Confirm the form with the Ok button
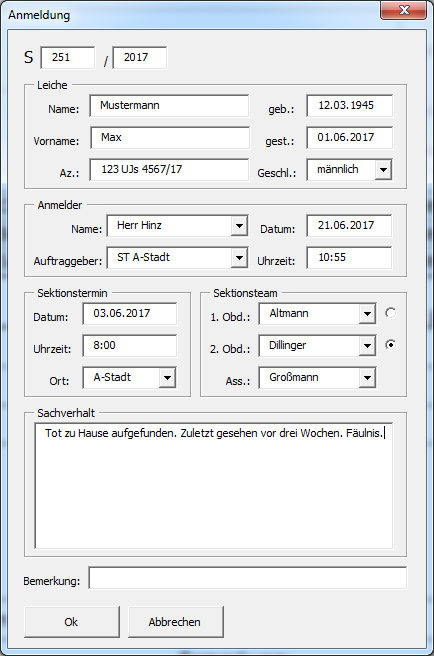434x656 pixels. 72,622
